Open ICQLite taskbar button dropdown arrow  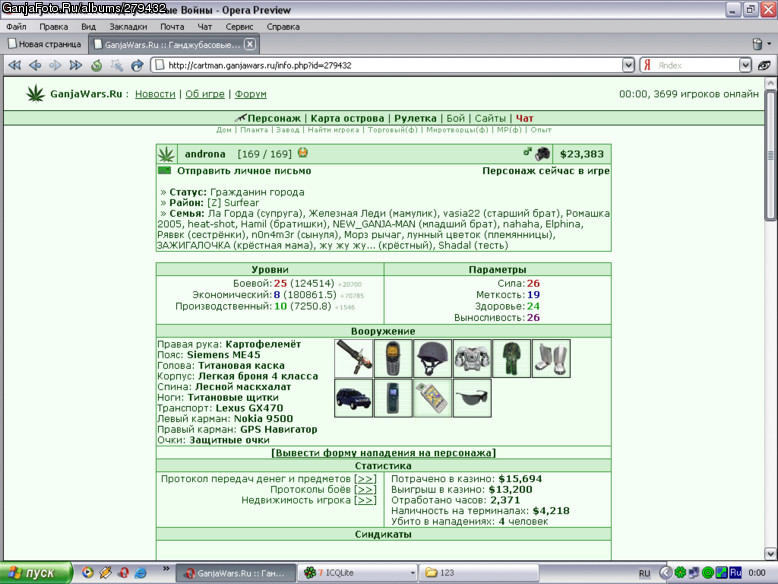[412, 573]
